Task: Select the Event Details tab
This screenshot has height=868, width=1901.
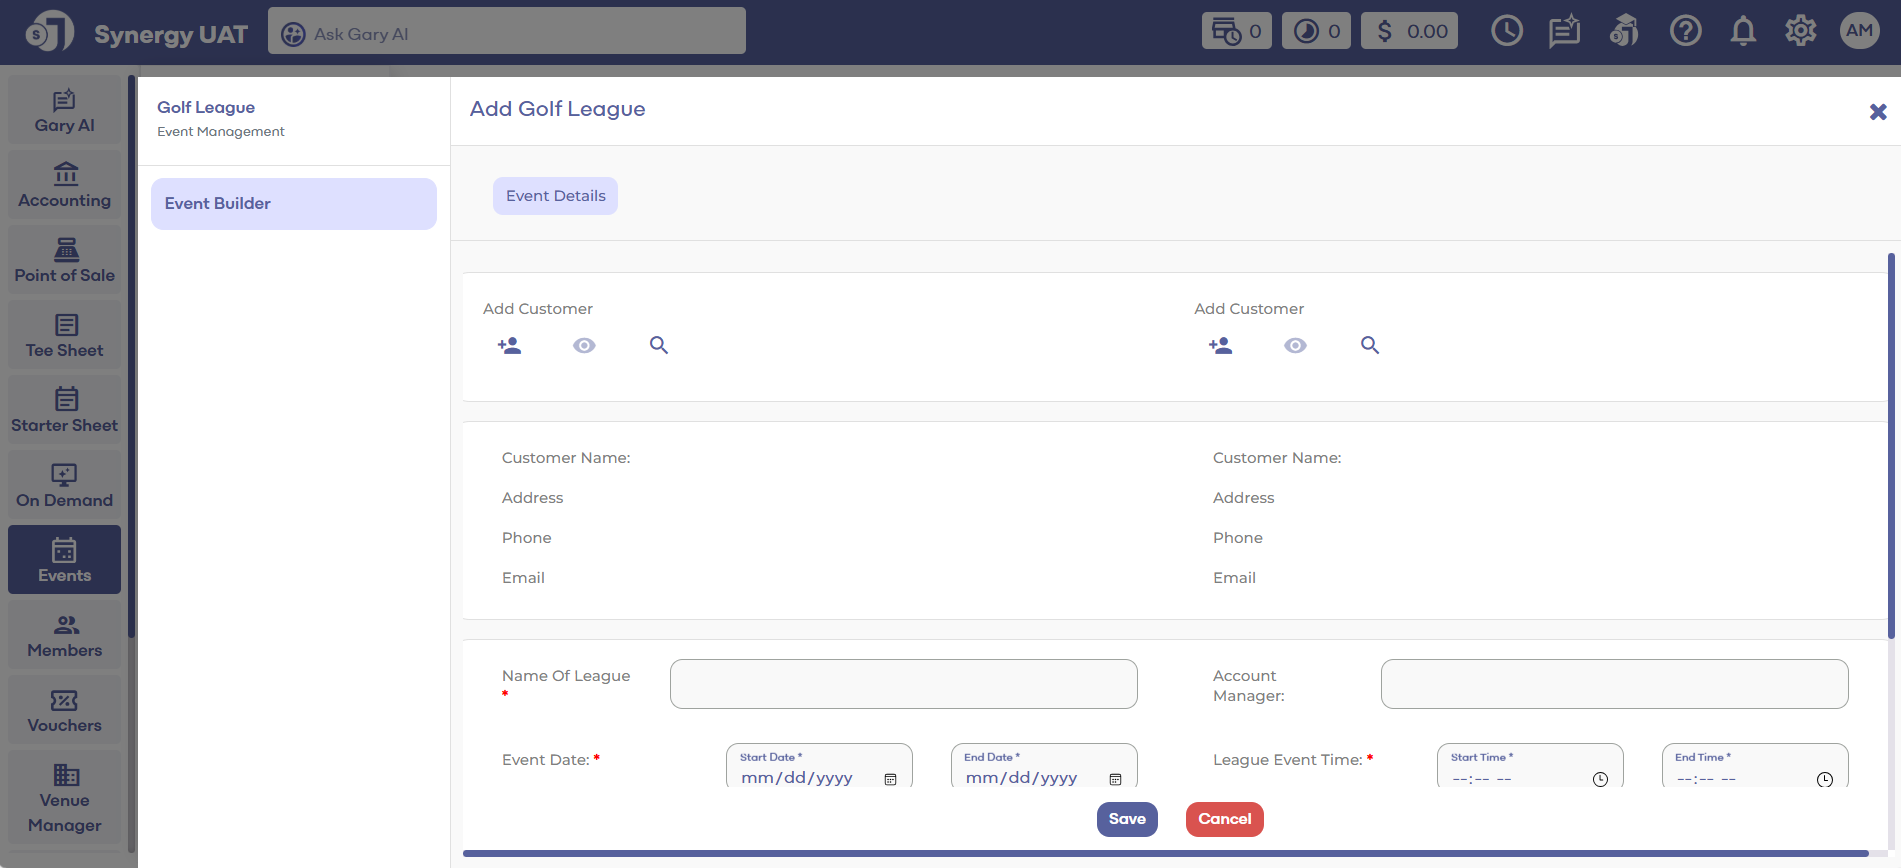Action: 555,196
